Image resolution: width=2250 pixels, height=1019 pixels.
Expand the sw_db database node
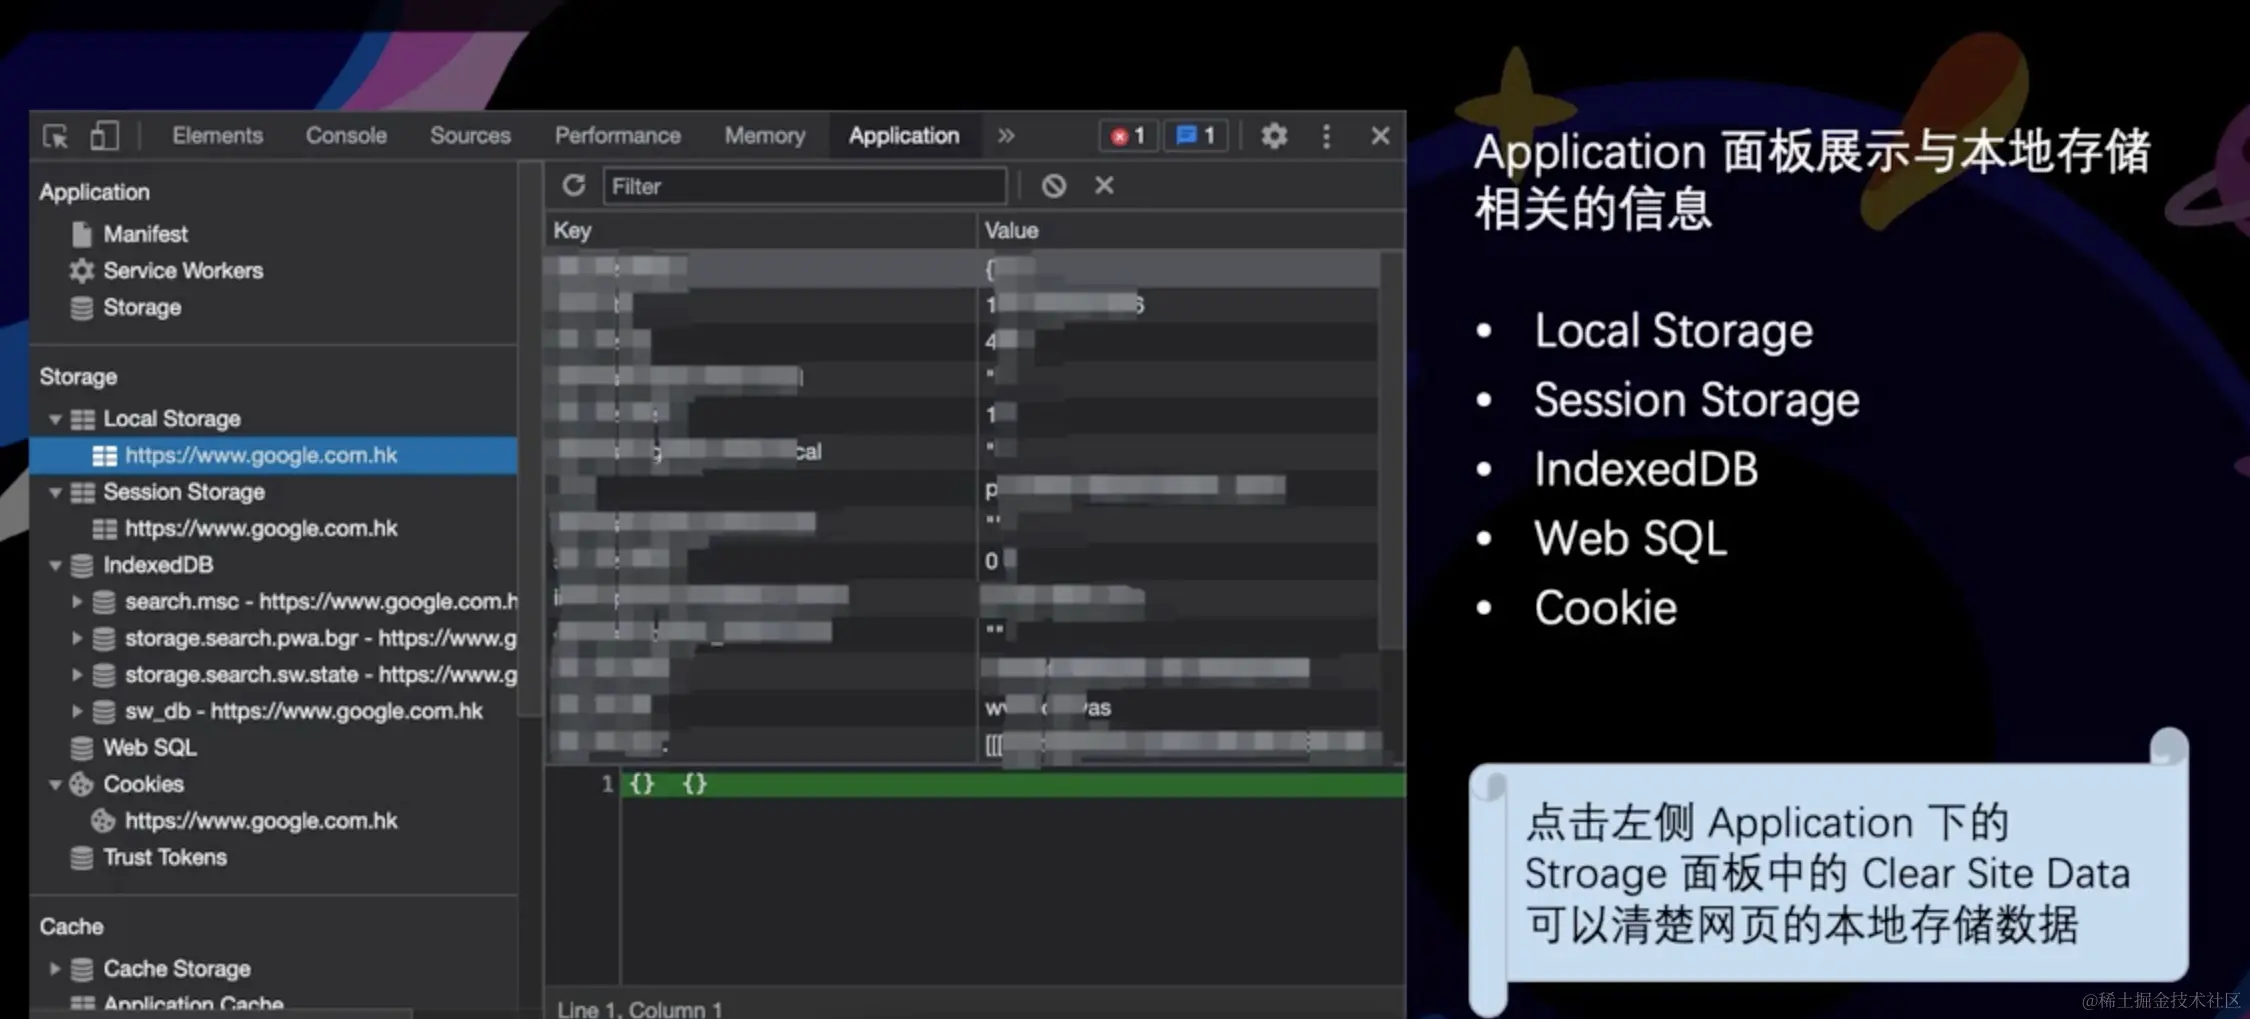click(77, 712)
